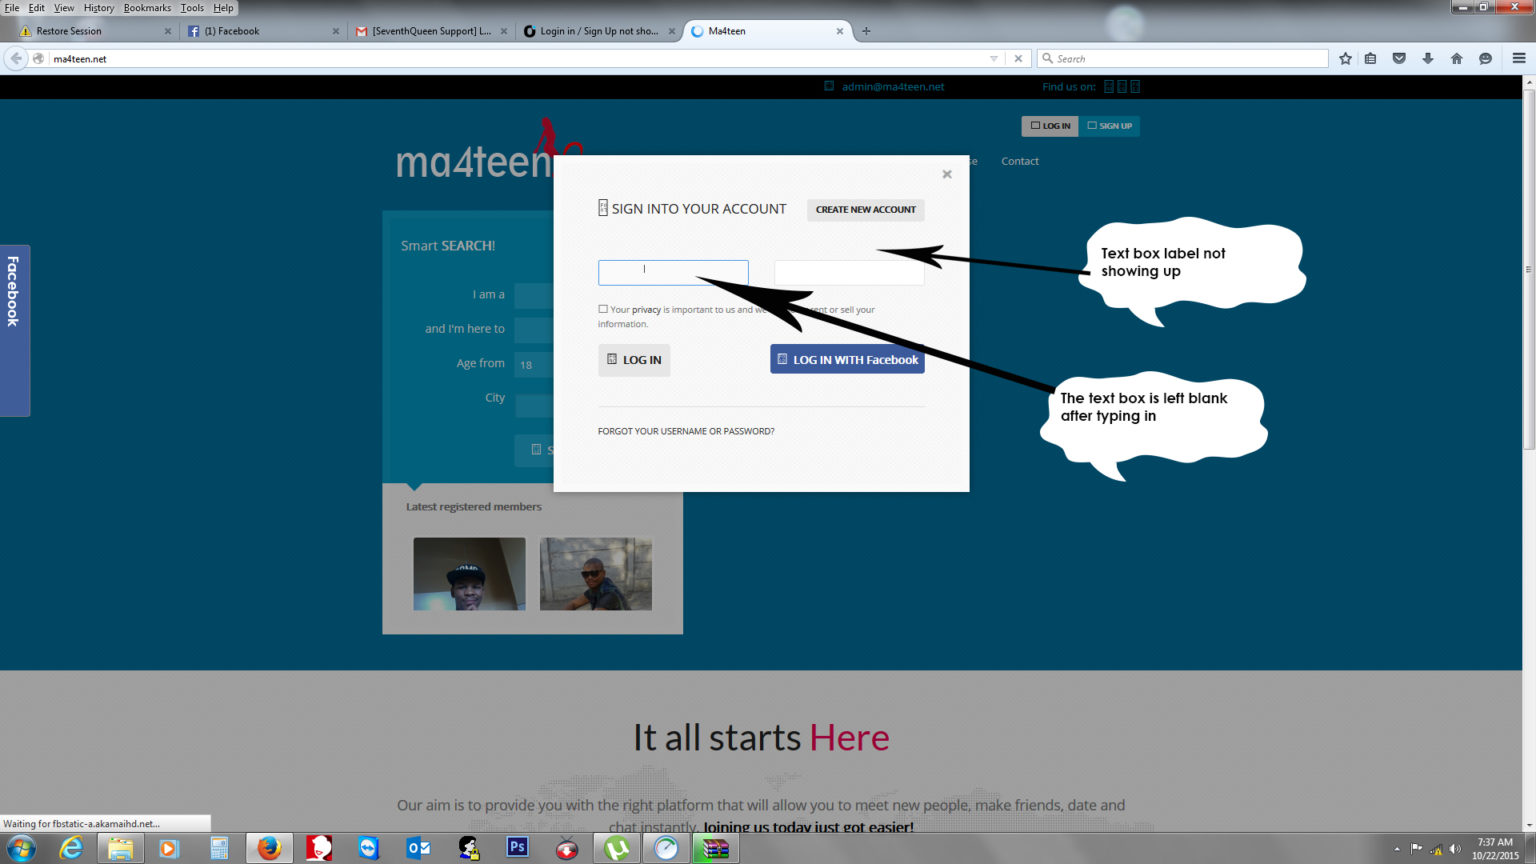The image size is (1536, 864).
Task: Go back with the browser Back arrow
Action: [x=16, y=59]
